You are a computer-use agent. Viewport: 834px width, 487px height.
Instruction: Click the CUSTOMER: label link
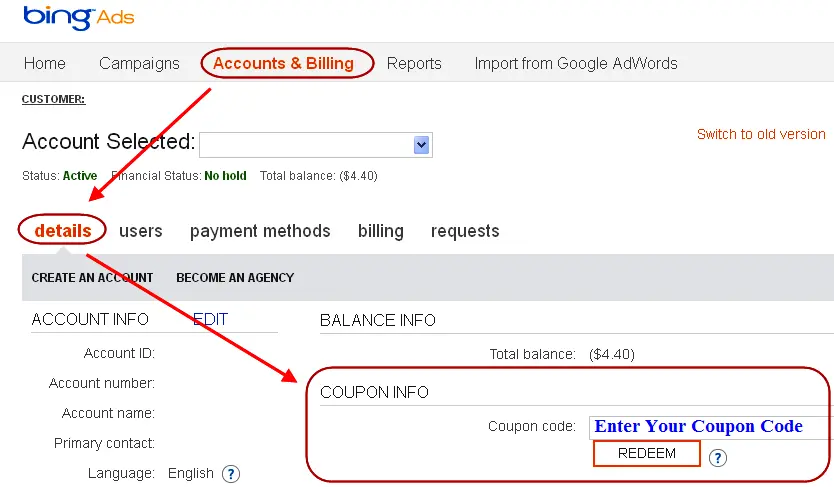tap(53, 99)
